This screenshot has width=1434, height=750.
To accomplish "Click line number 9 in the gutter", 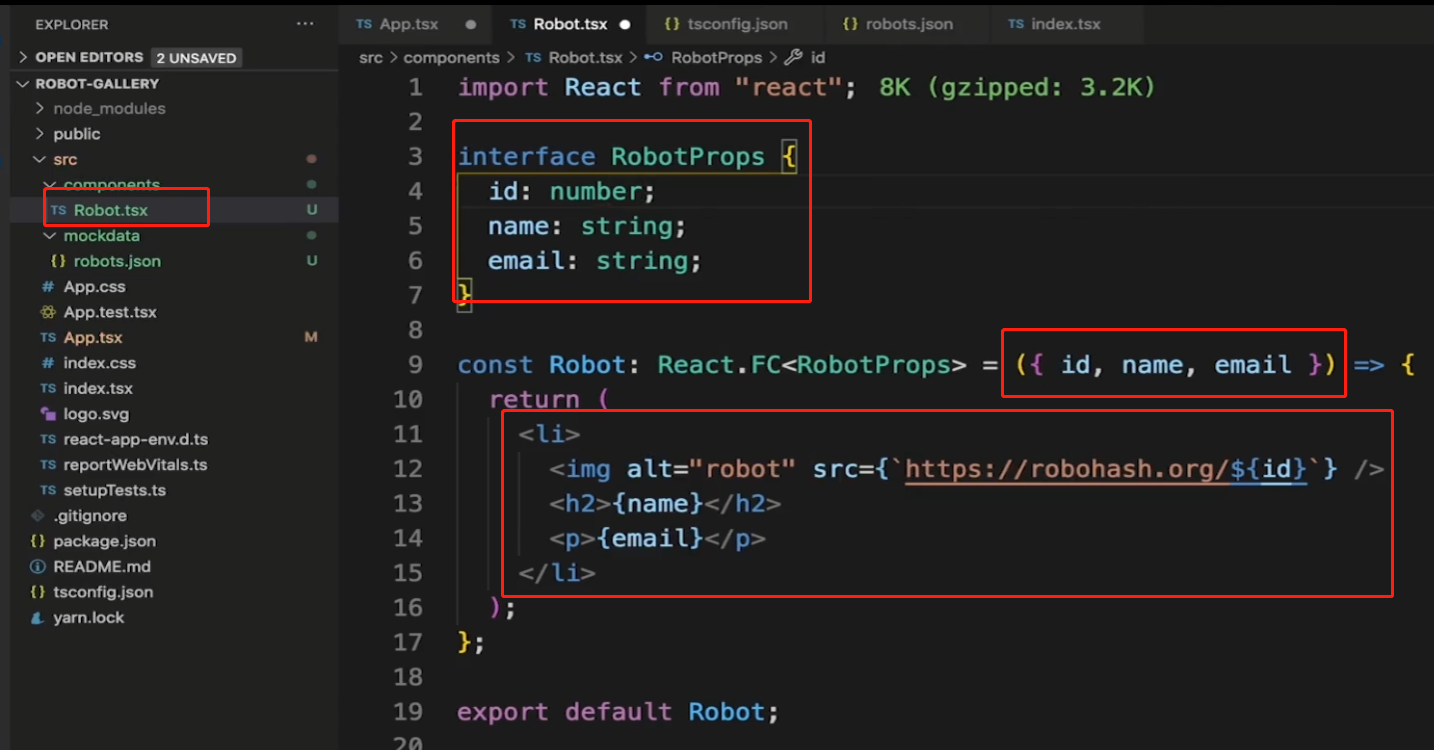I will coord(415,365).
